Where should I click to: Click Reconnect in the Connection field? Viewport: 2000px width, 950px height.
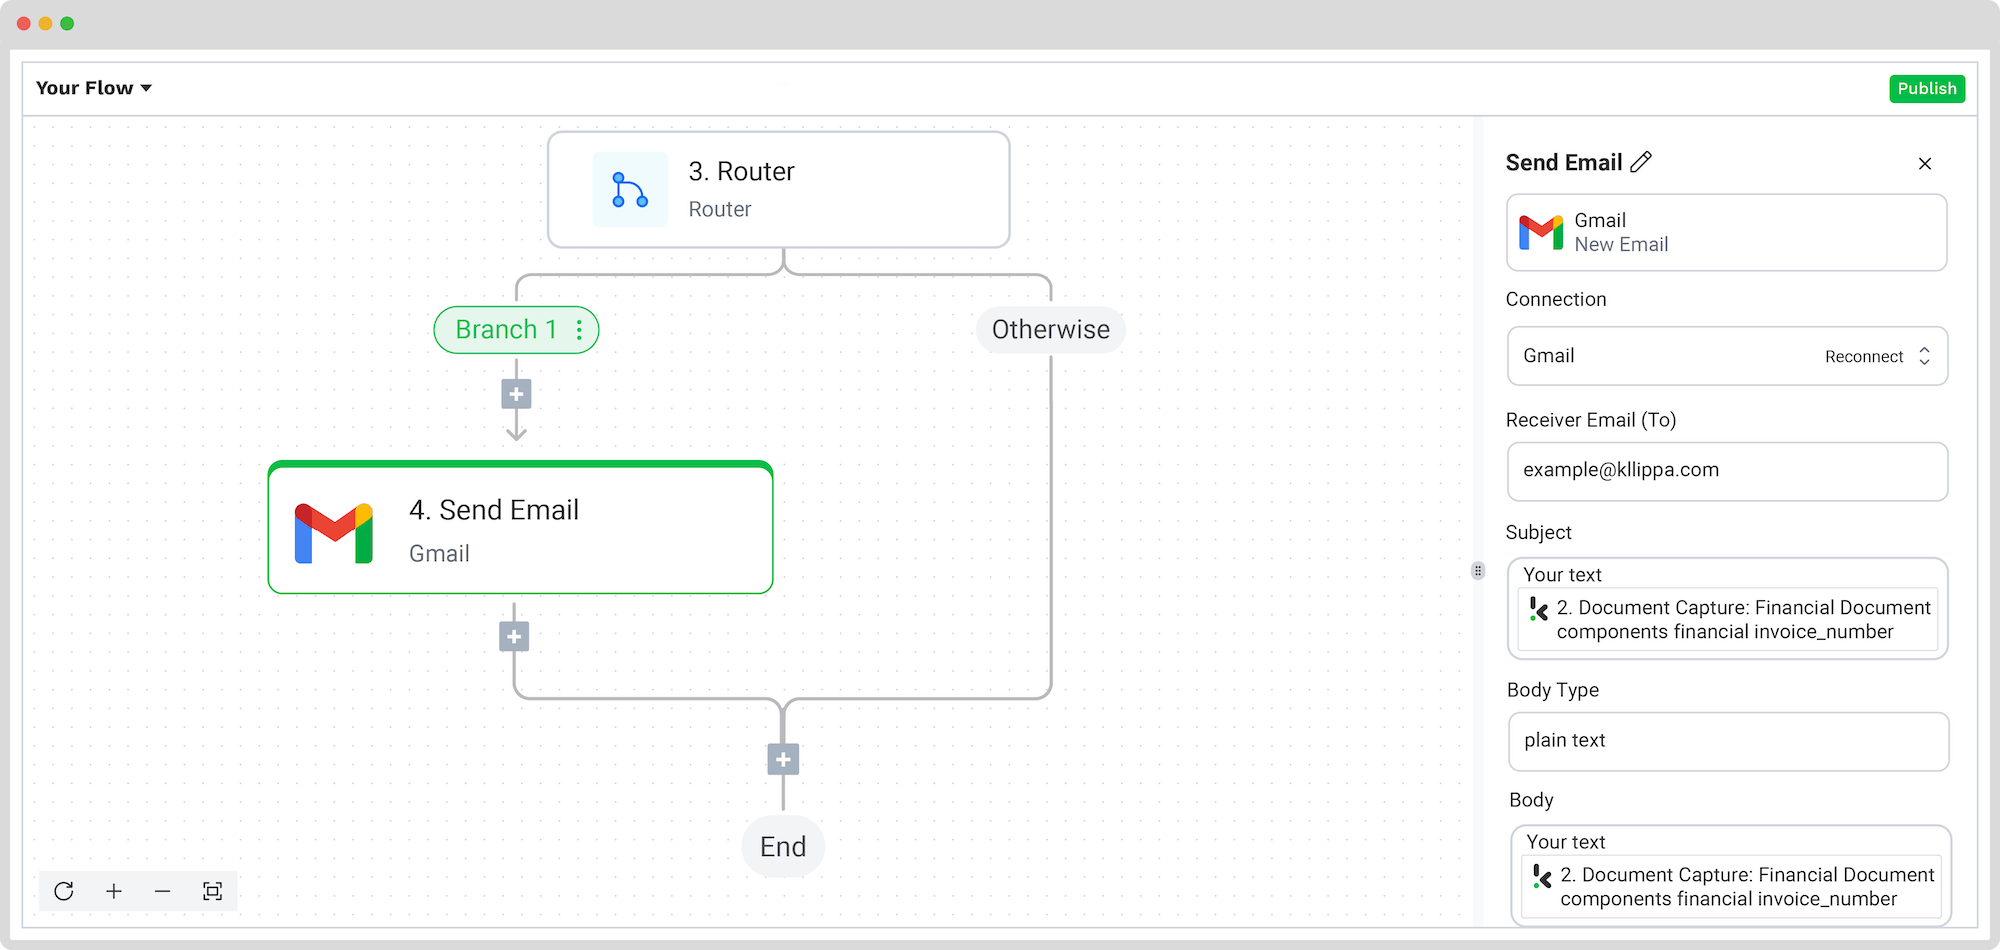(x=1864, y=357)
